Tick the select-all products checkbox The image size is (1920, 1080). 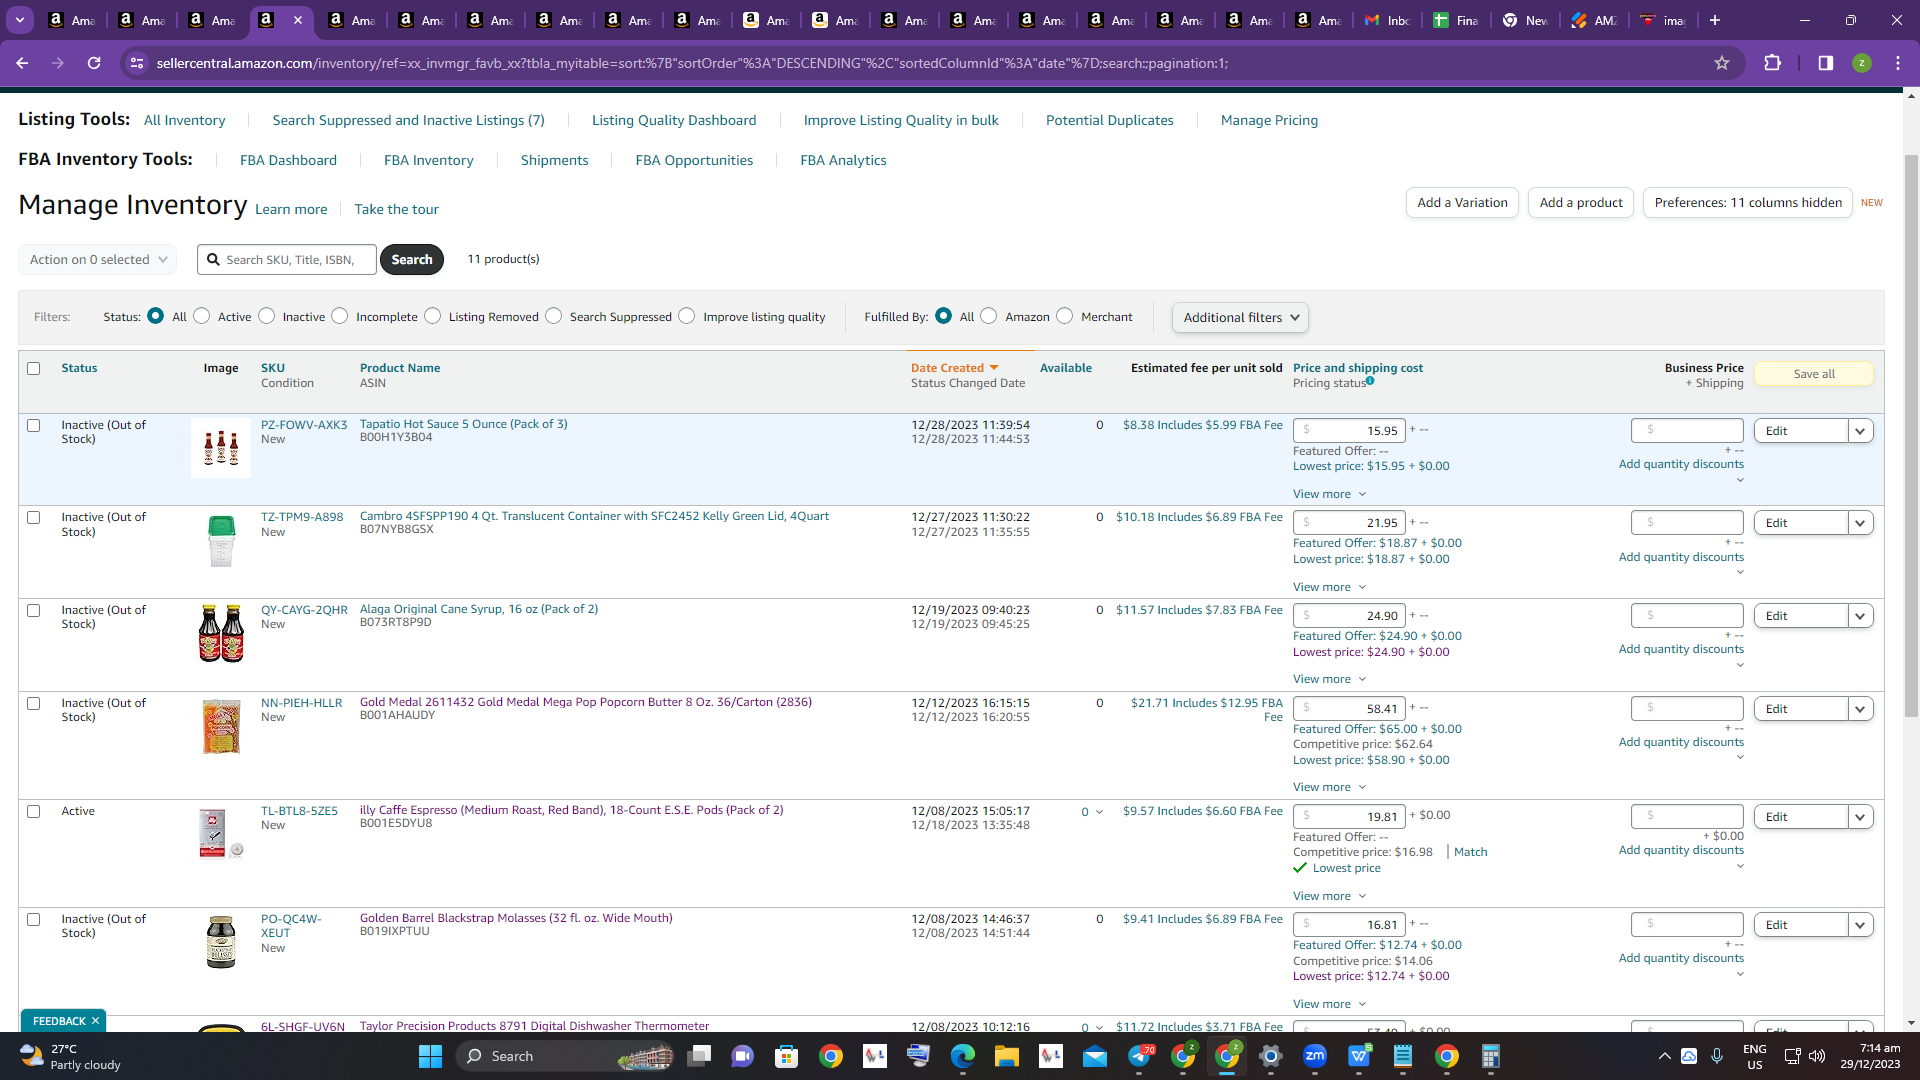point(34,368)
